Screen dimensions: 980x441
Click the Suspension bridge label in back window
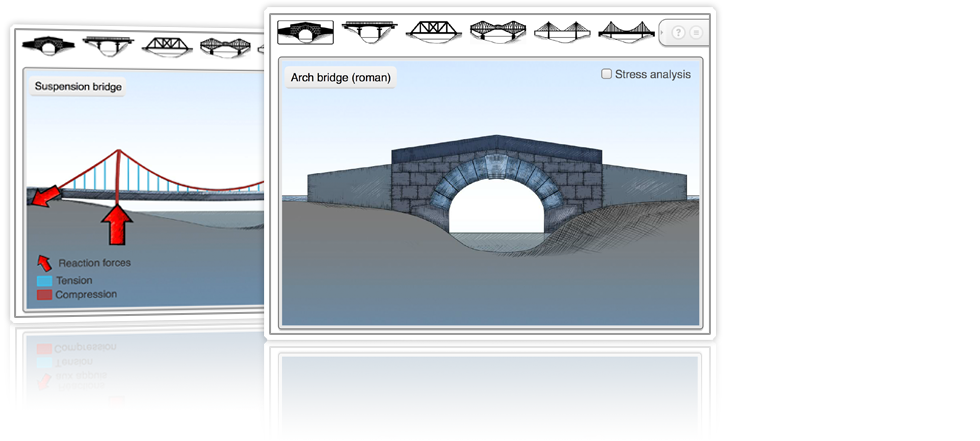[78, 86]
